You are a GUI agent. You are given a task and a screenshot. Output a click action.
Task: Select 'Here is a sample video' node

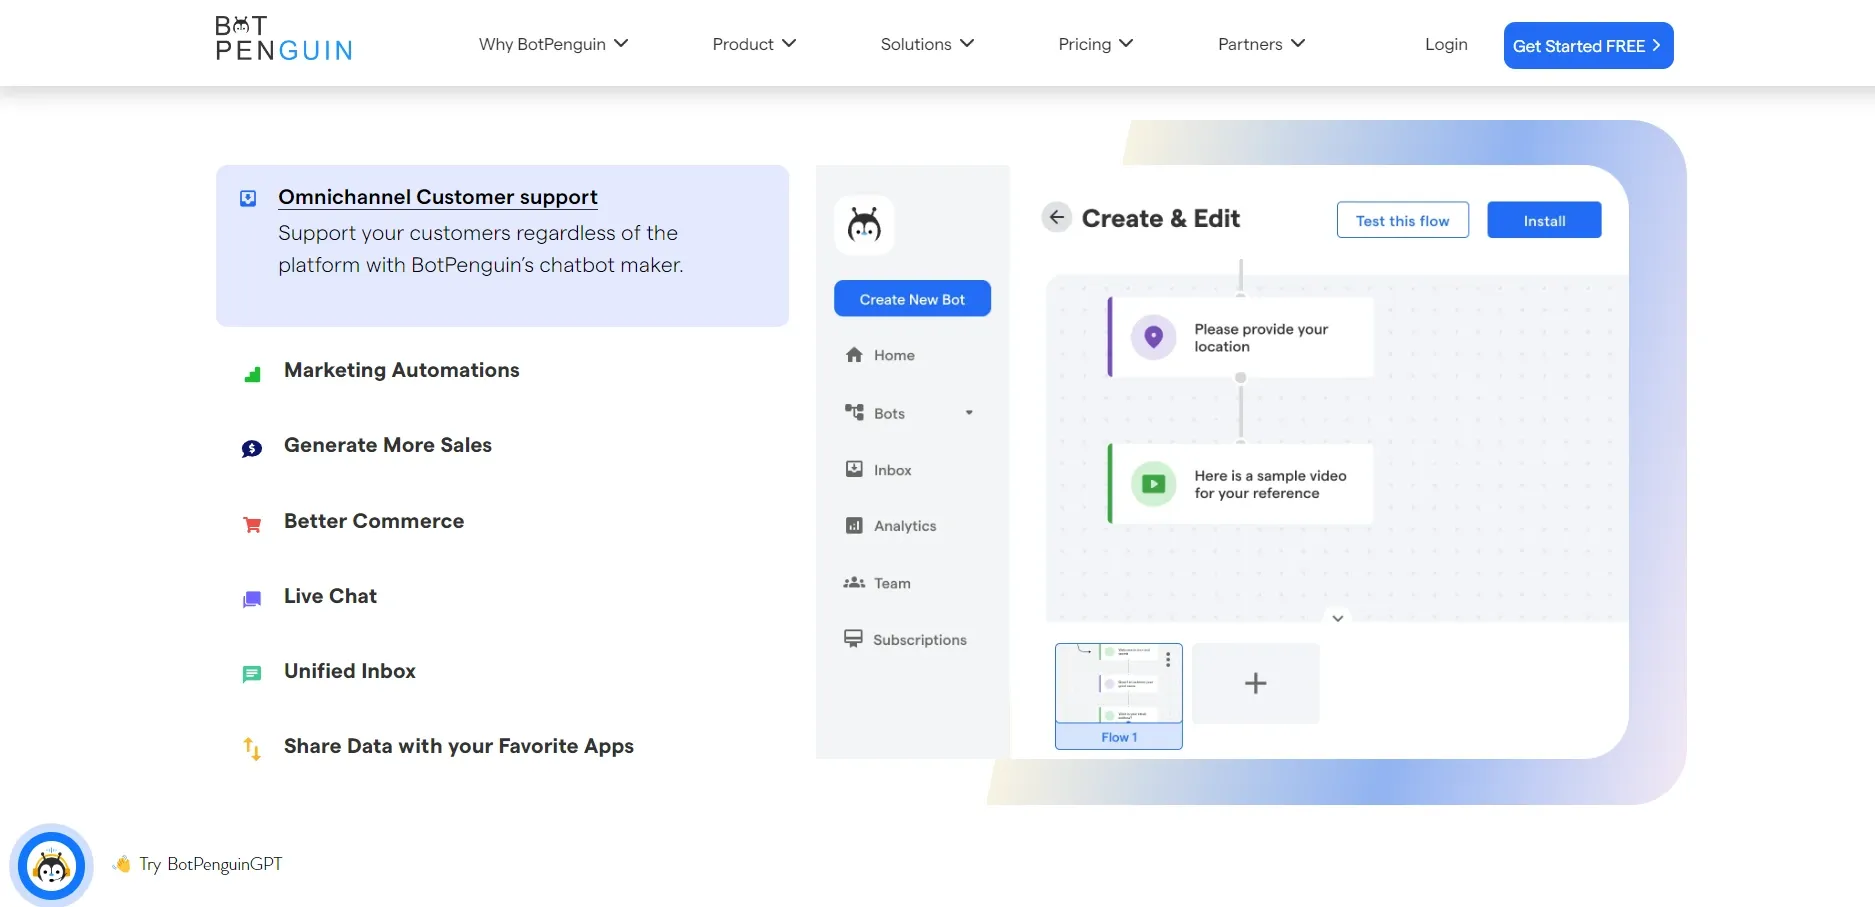pos(1241,484)
